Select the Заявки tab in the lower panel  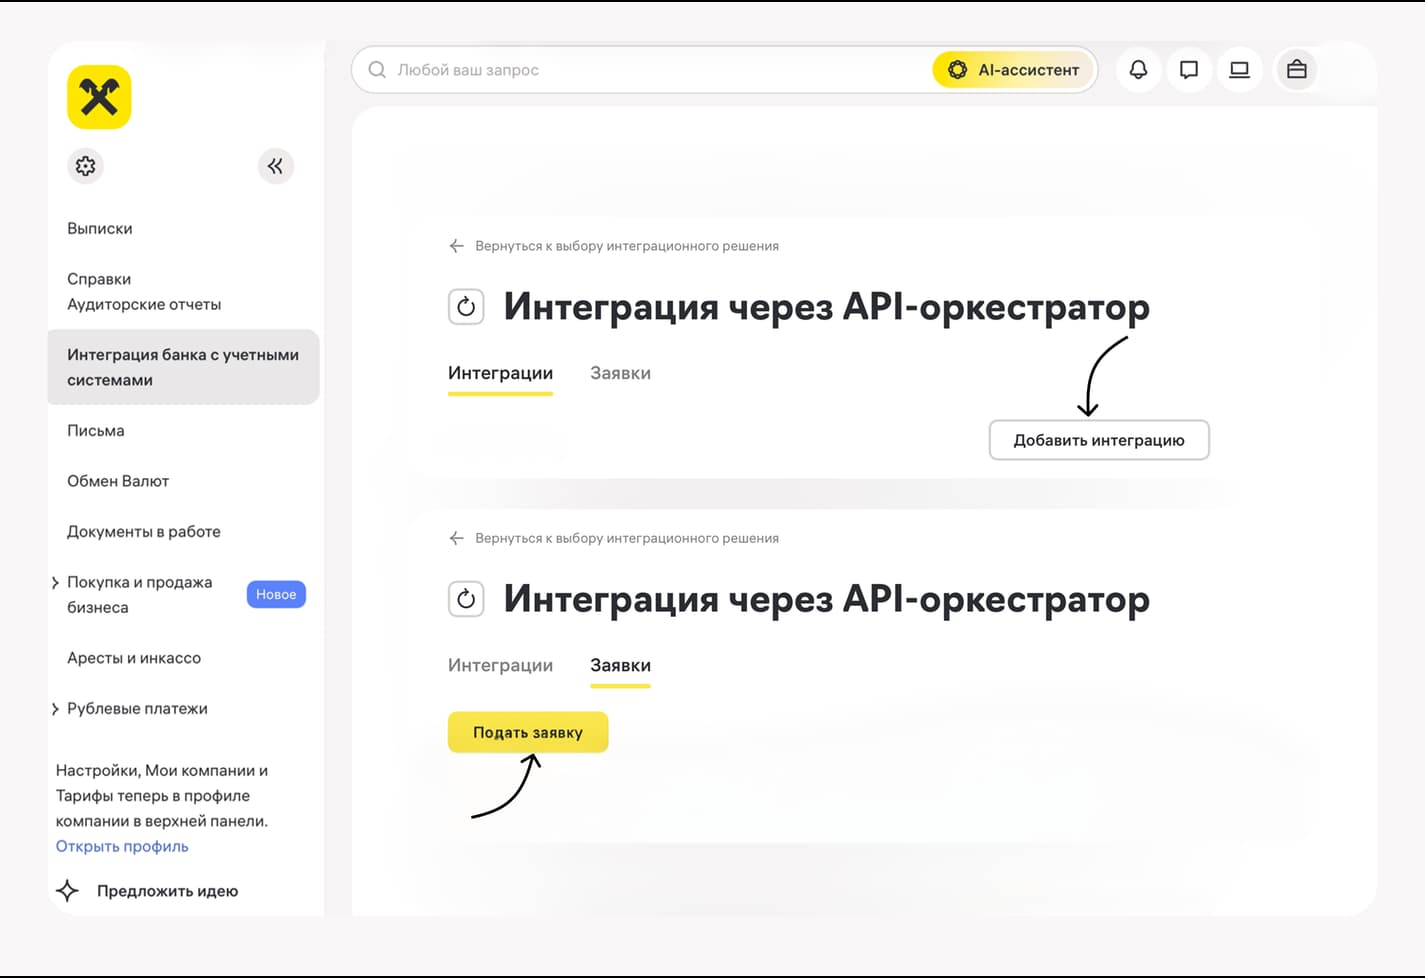[x=620, y=666]
